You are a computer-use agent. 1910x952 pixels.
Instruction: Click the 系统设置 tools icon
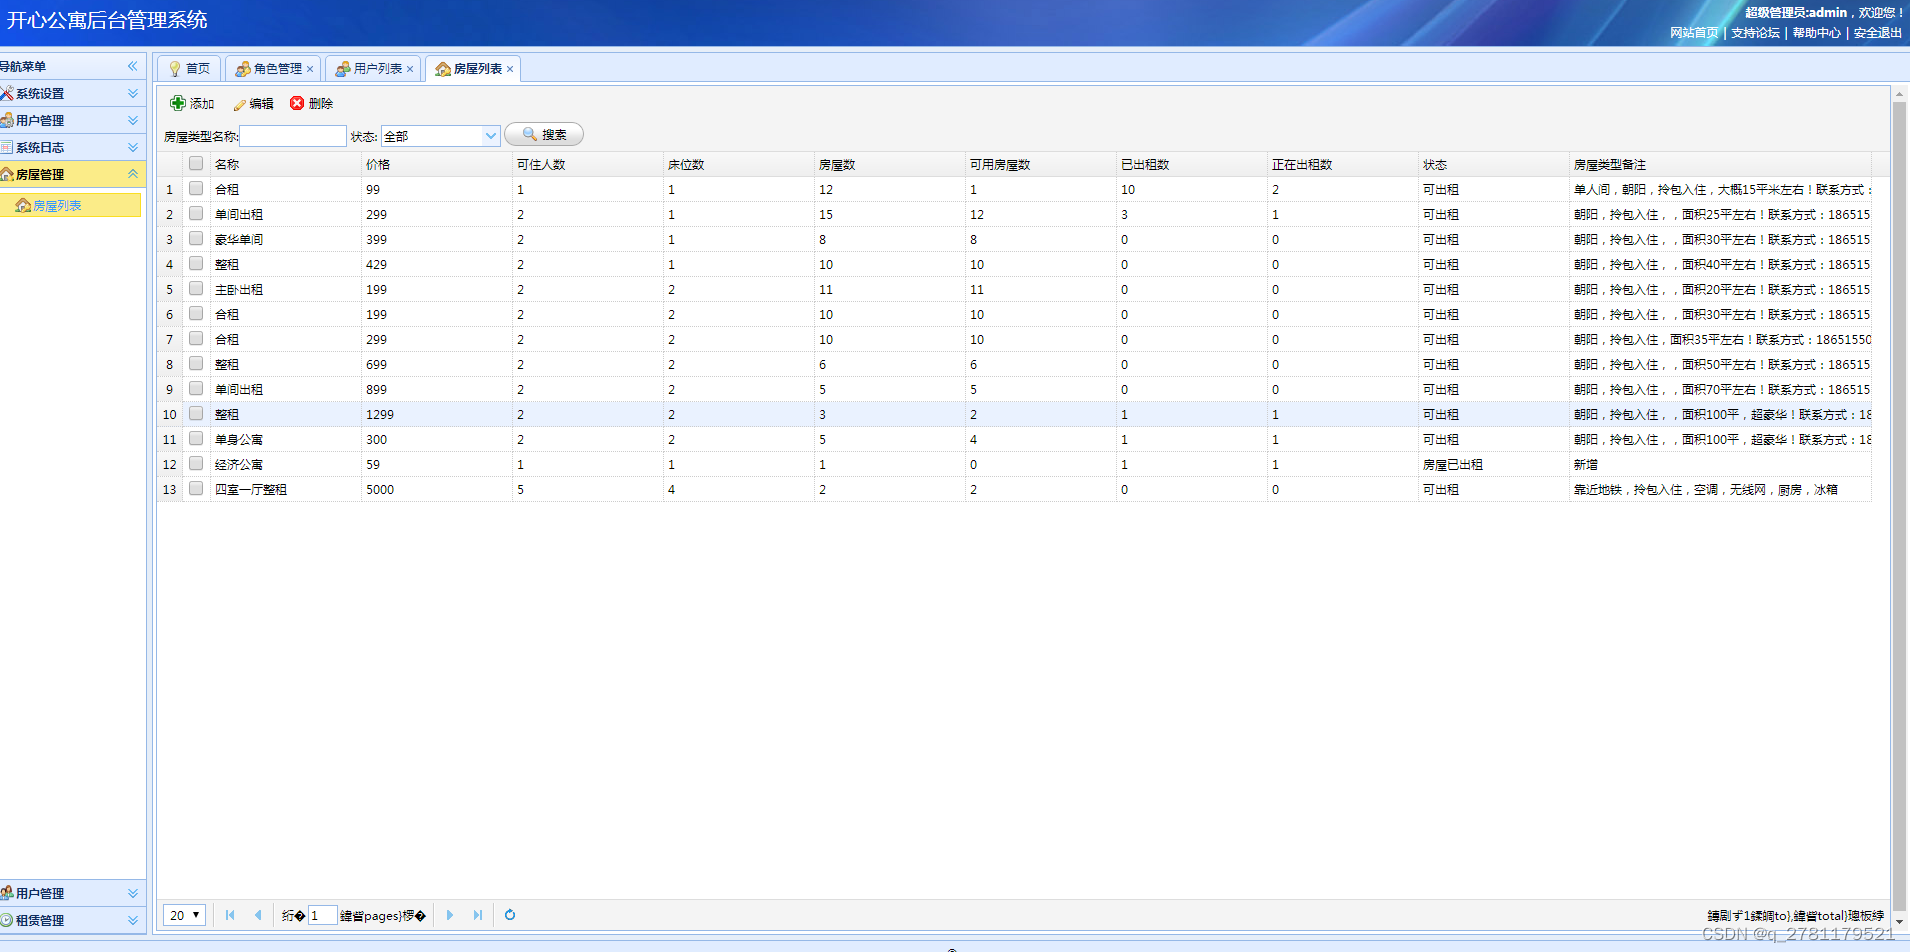click(7, 93)
